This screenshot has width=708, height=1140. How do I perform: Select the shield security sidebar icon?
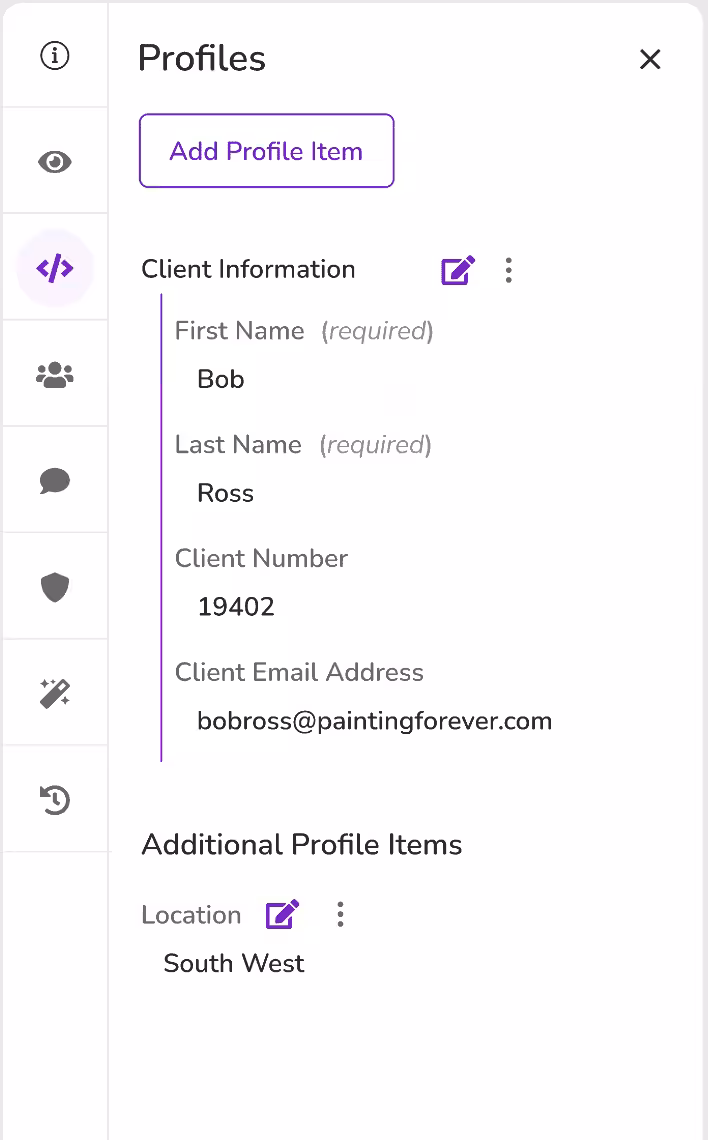(55, 587)
